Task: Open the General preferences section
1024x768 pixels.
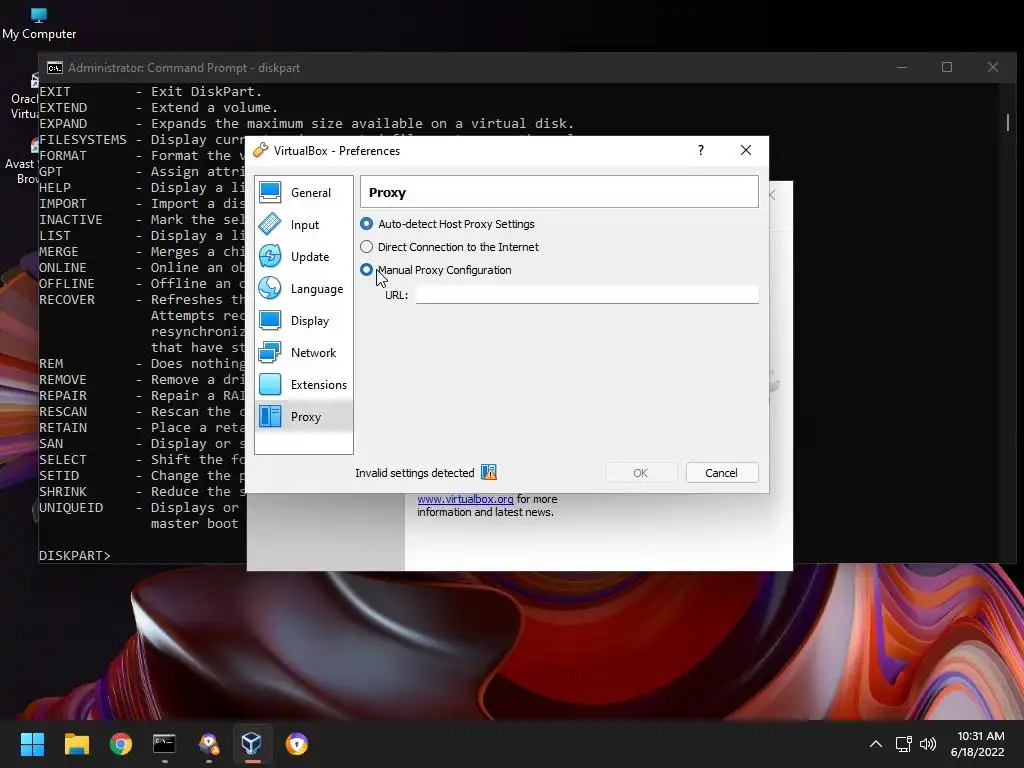Action: 304,193
